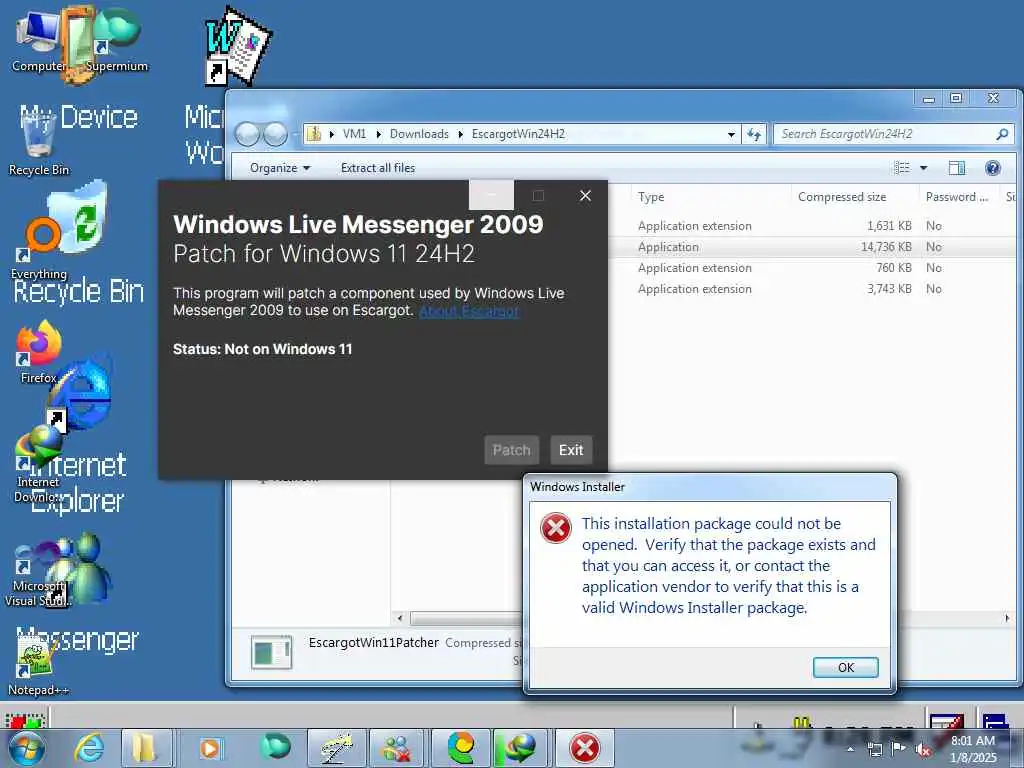
Task: Click the red X error taskbar button
Action: [x=584, y=748]
